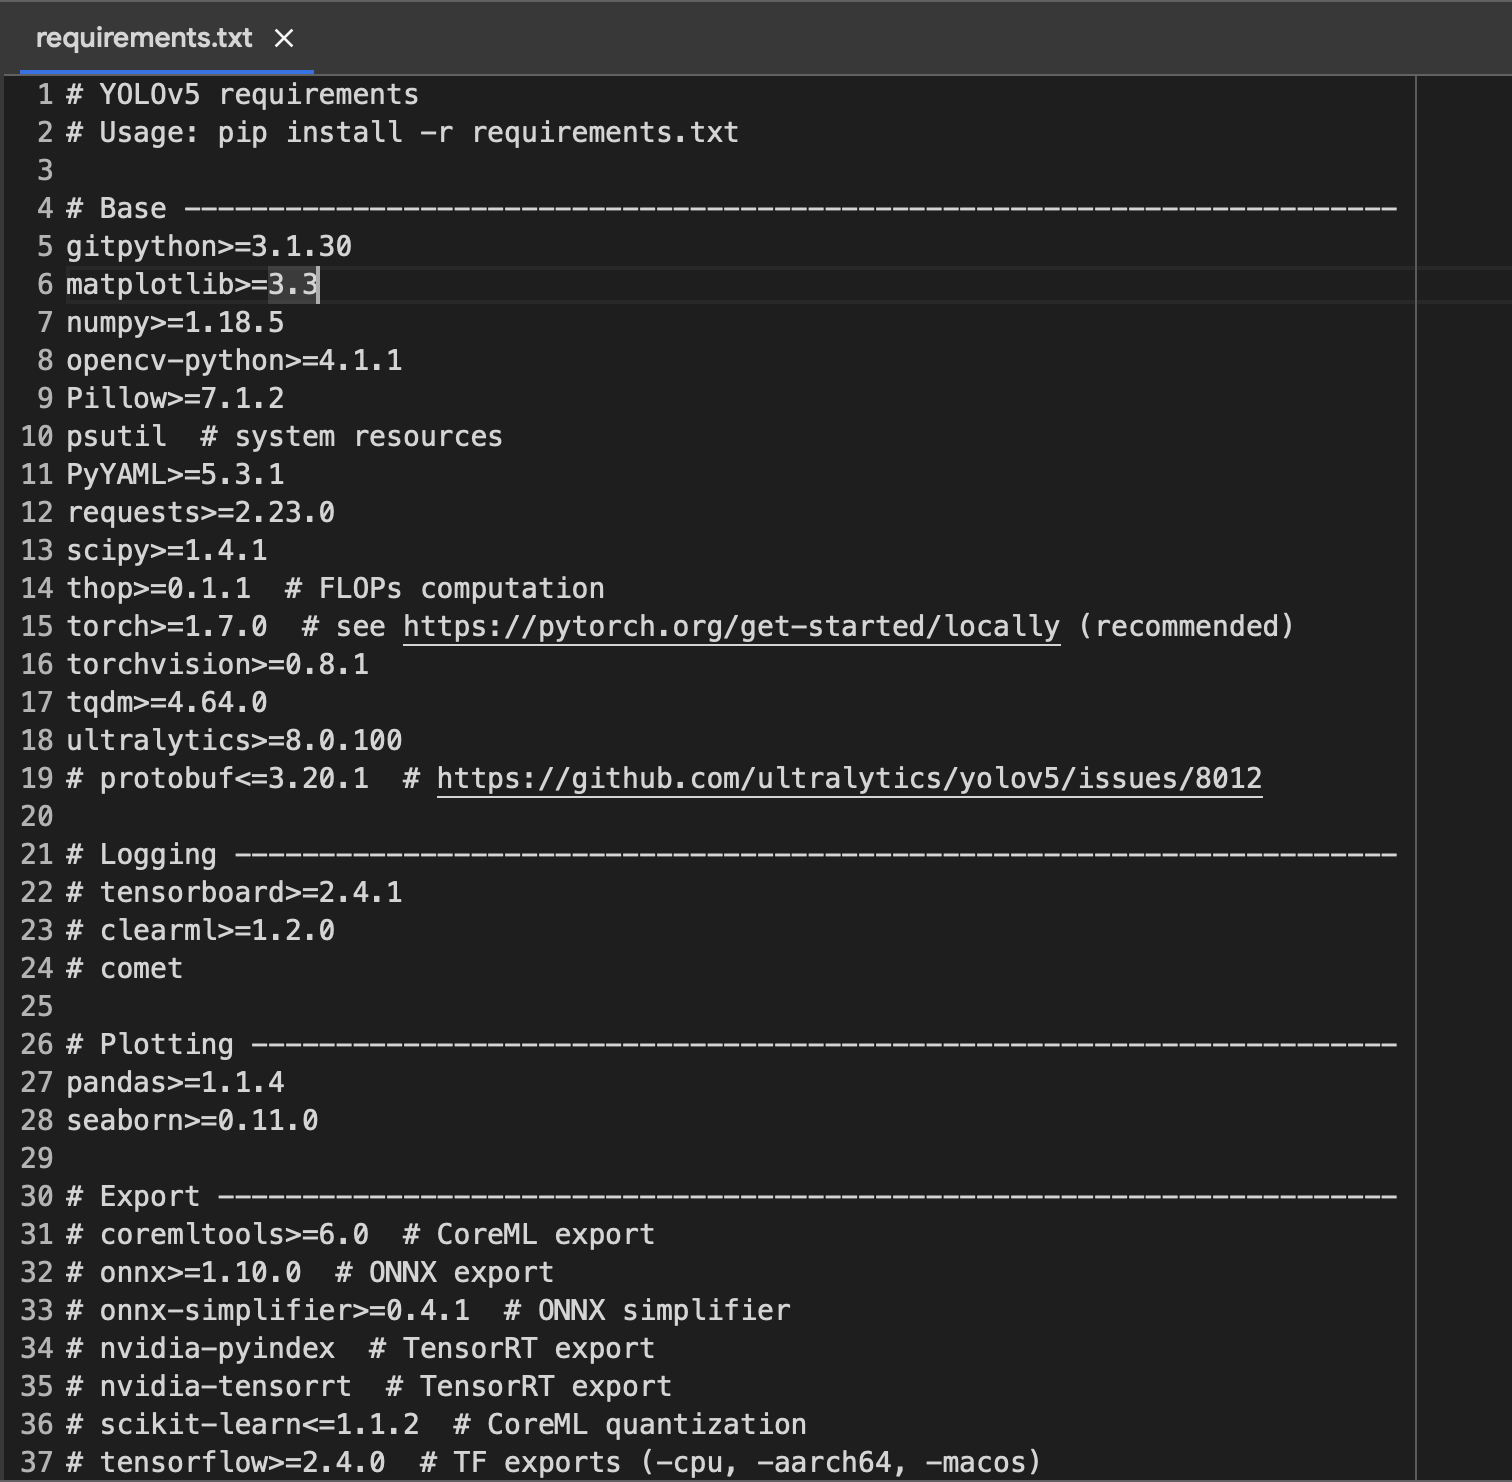The image size is (1512, 1482).
Task: Click line number 29 in the gutter
Action: click(x=37, y=1158)
